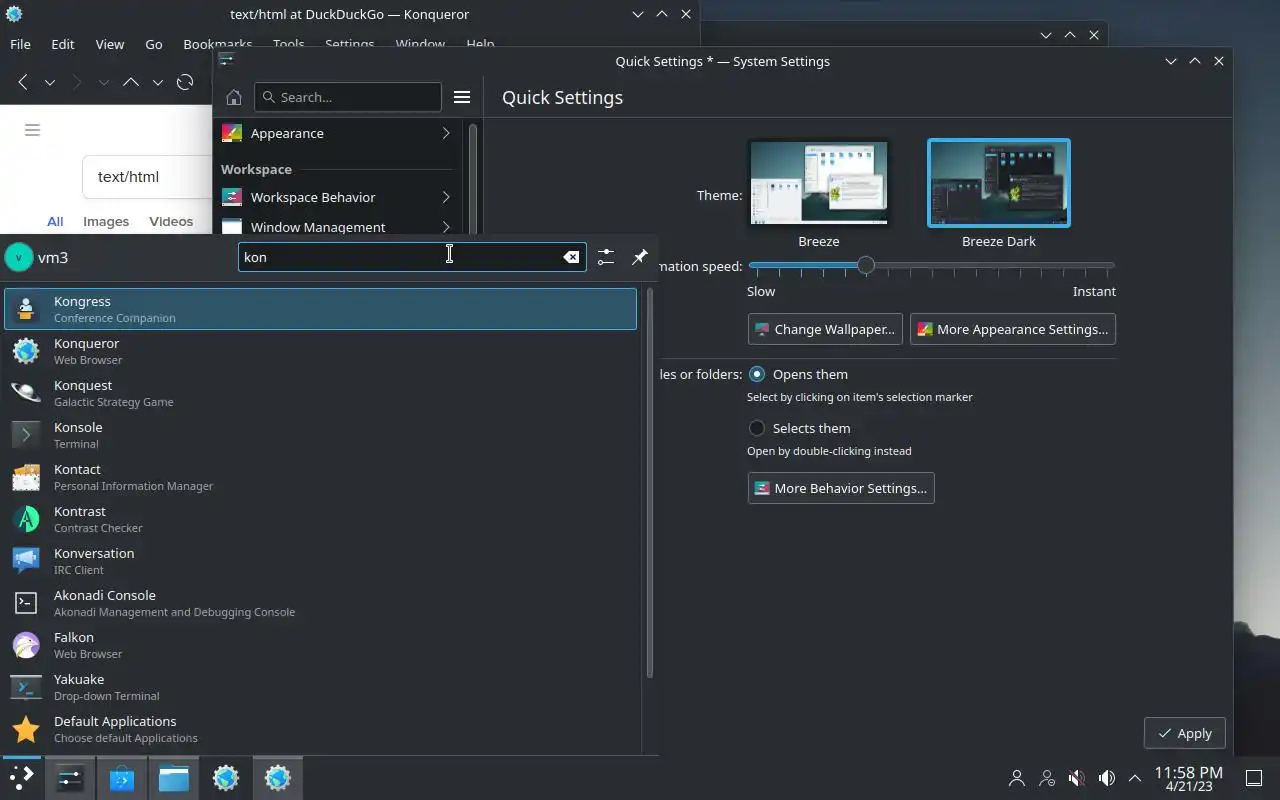This screenshot has height=800, width=1280.
Task: Choose the Breeze Dark theme thumbnail
Action: tap(999, 183)
